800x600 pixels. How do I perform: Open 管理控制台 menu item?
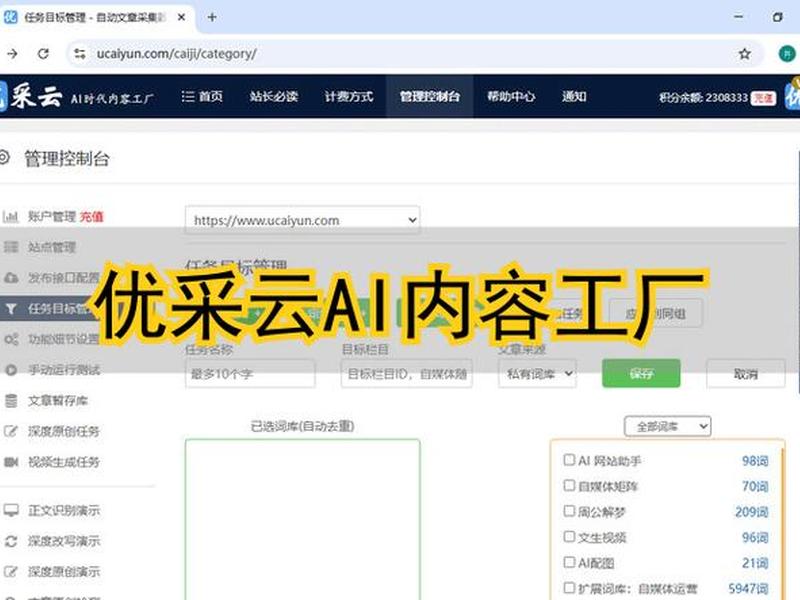pyautogui.click(x=430, y=96)
